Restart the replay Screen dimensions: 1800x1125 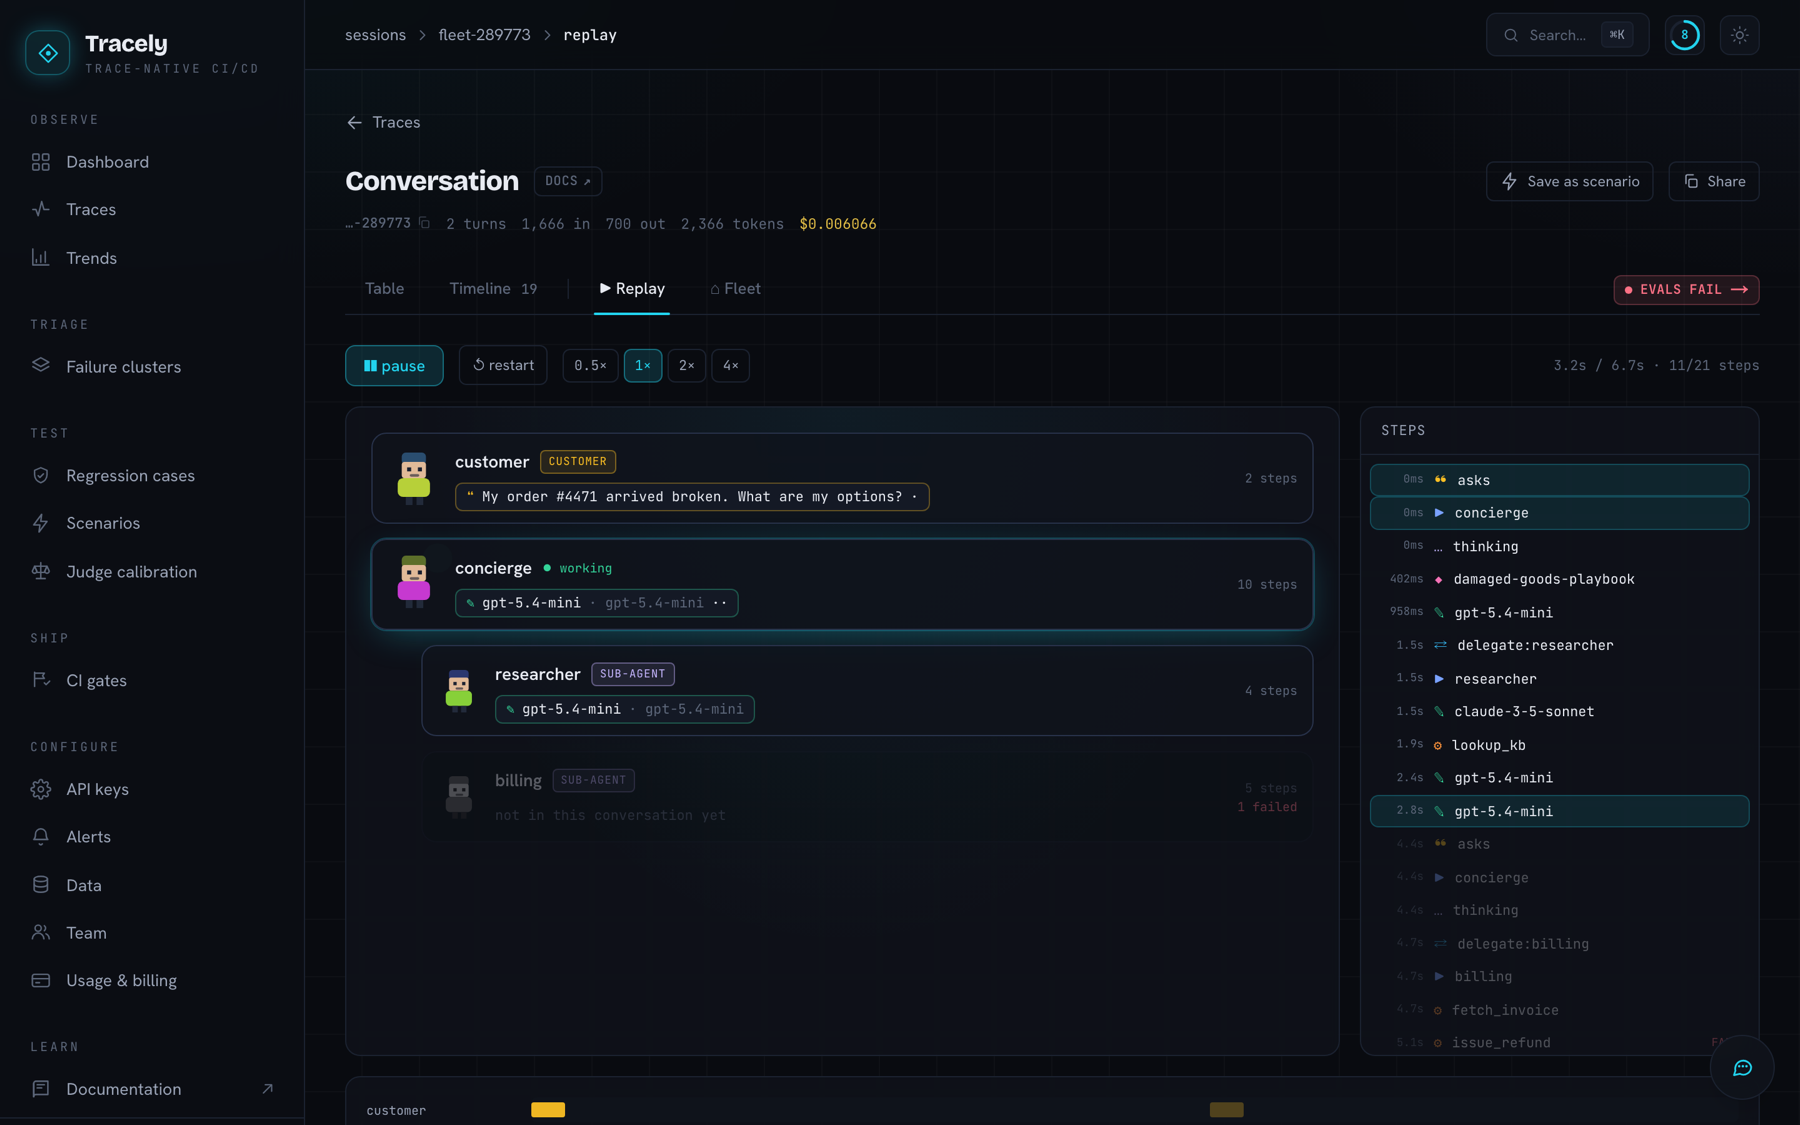503,365
